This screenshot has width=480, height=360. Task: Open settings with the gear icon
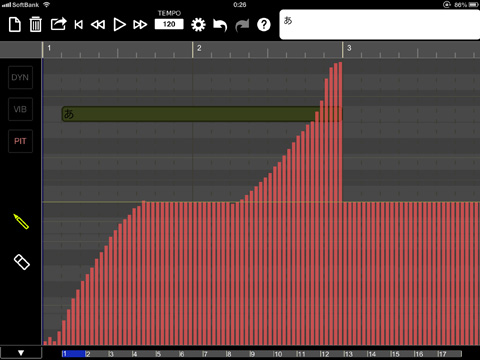pos(198,25)
